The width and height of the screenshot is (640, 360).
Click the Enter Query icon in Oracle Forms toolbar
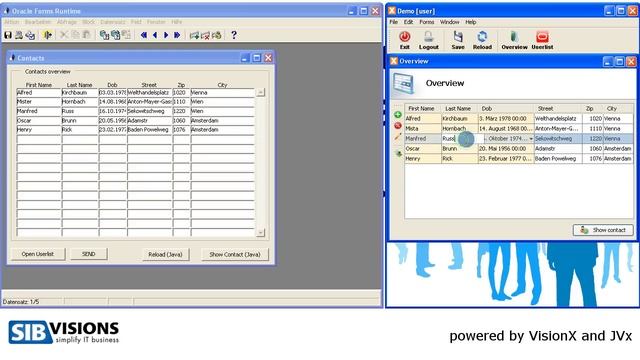104,36
